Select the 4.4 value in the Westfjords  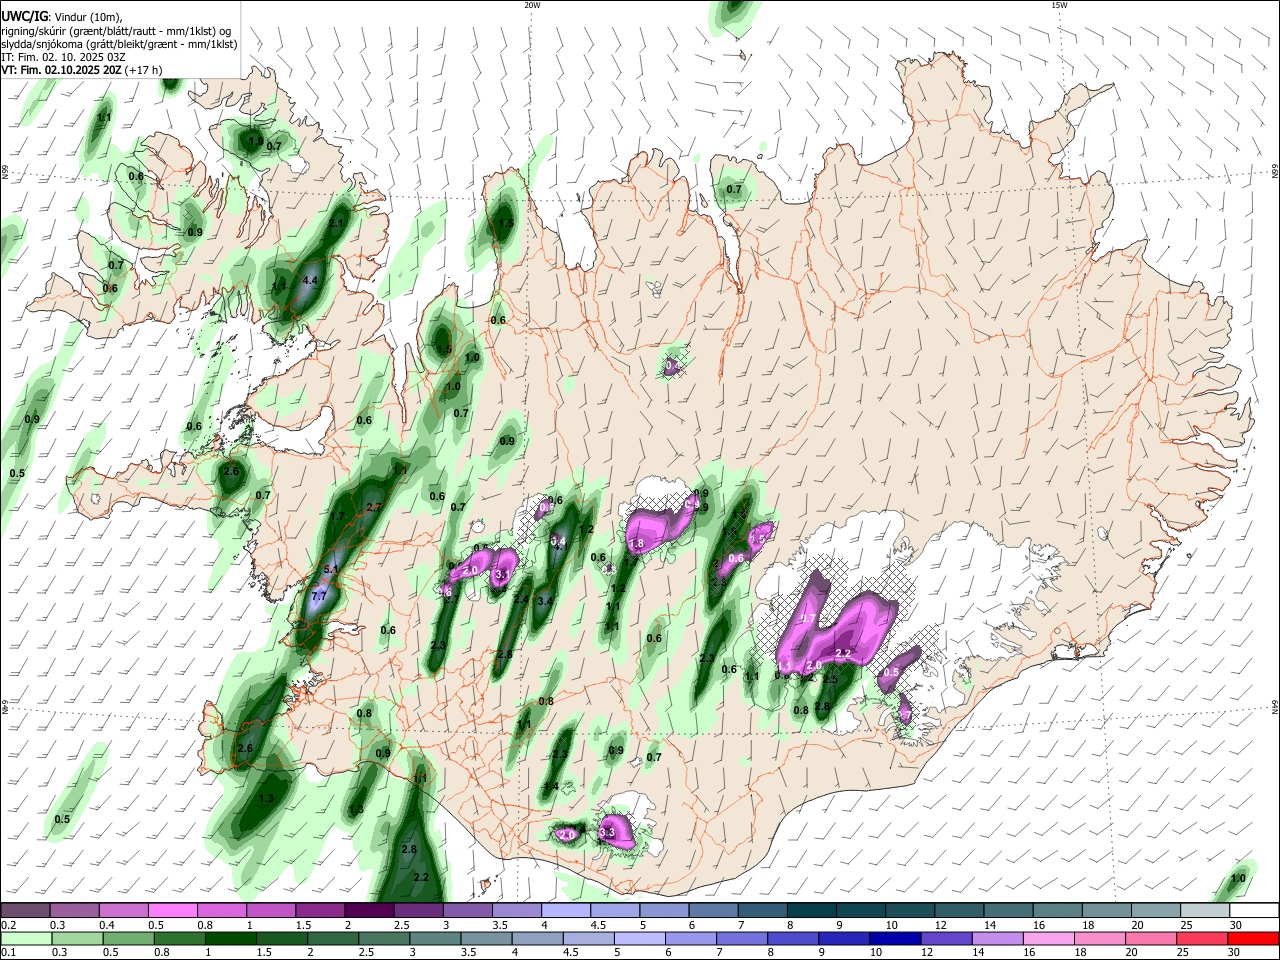[310, 281]
